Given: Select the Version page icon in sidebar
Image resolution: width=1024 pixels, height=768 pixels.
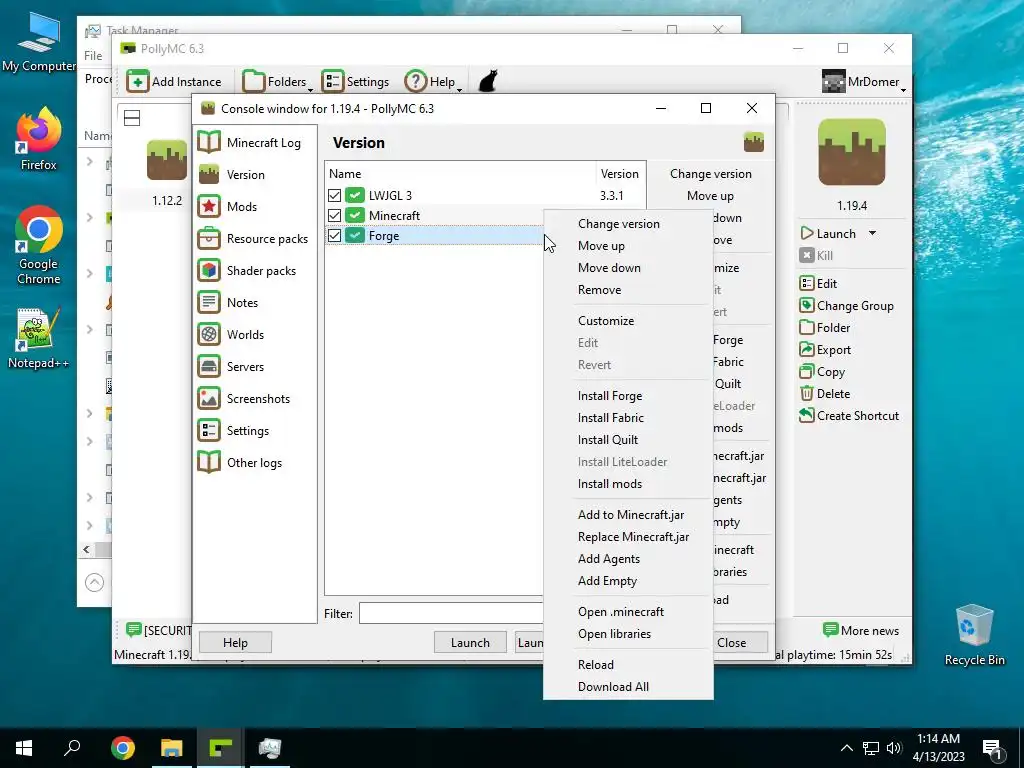Looking at the screenshot, I should (x=209, y=174).
